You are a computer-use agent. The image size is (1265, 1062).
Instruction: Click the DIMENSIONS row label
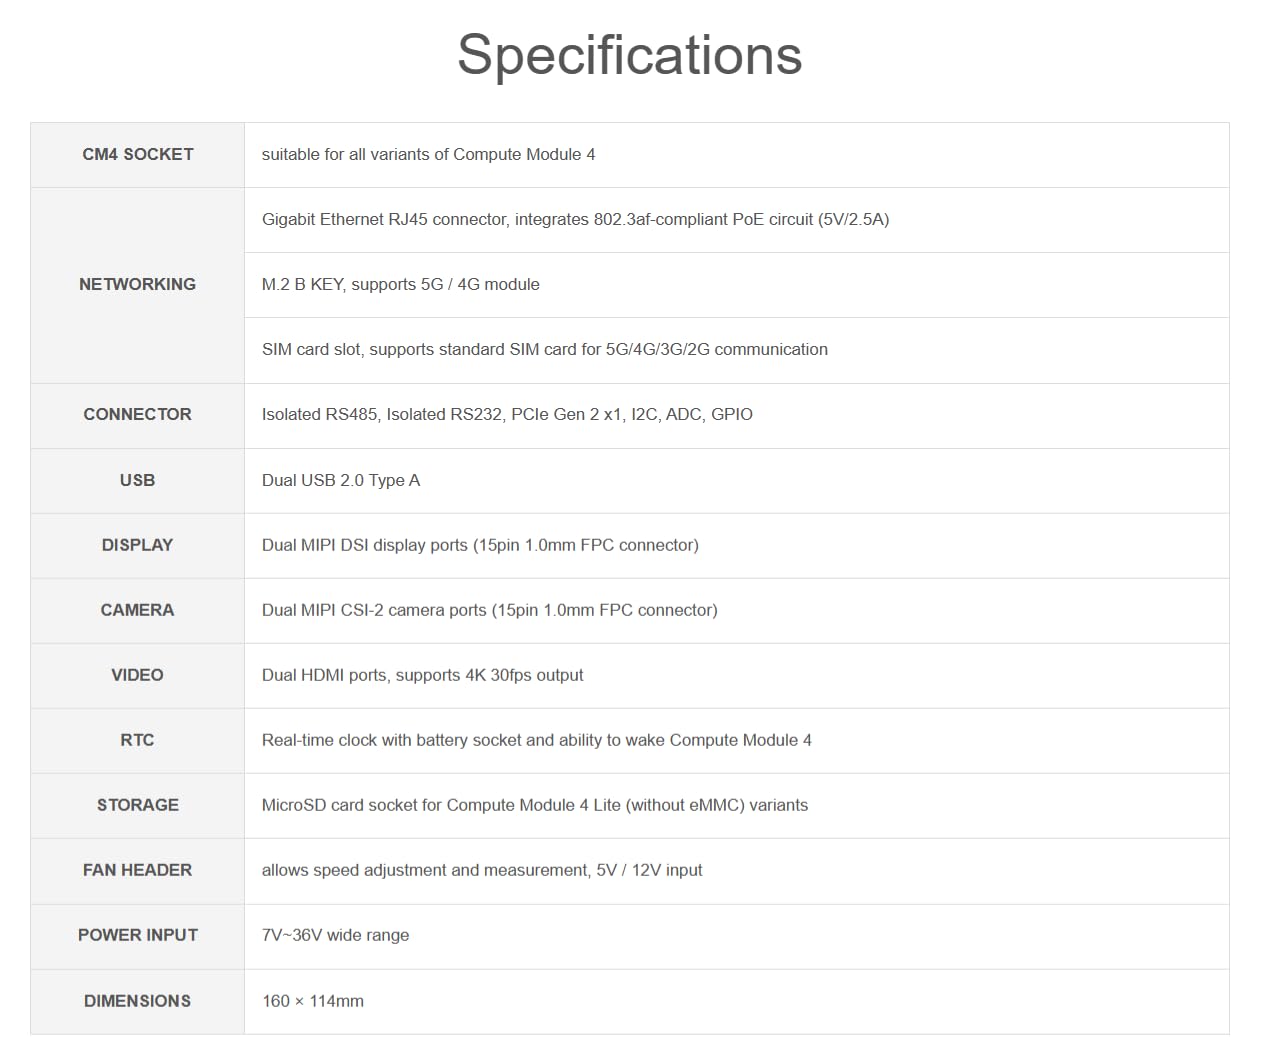(138, 1001)
